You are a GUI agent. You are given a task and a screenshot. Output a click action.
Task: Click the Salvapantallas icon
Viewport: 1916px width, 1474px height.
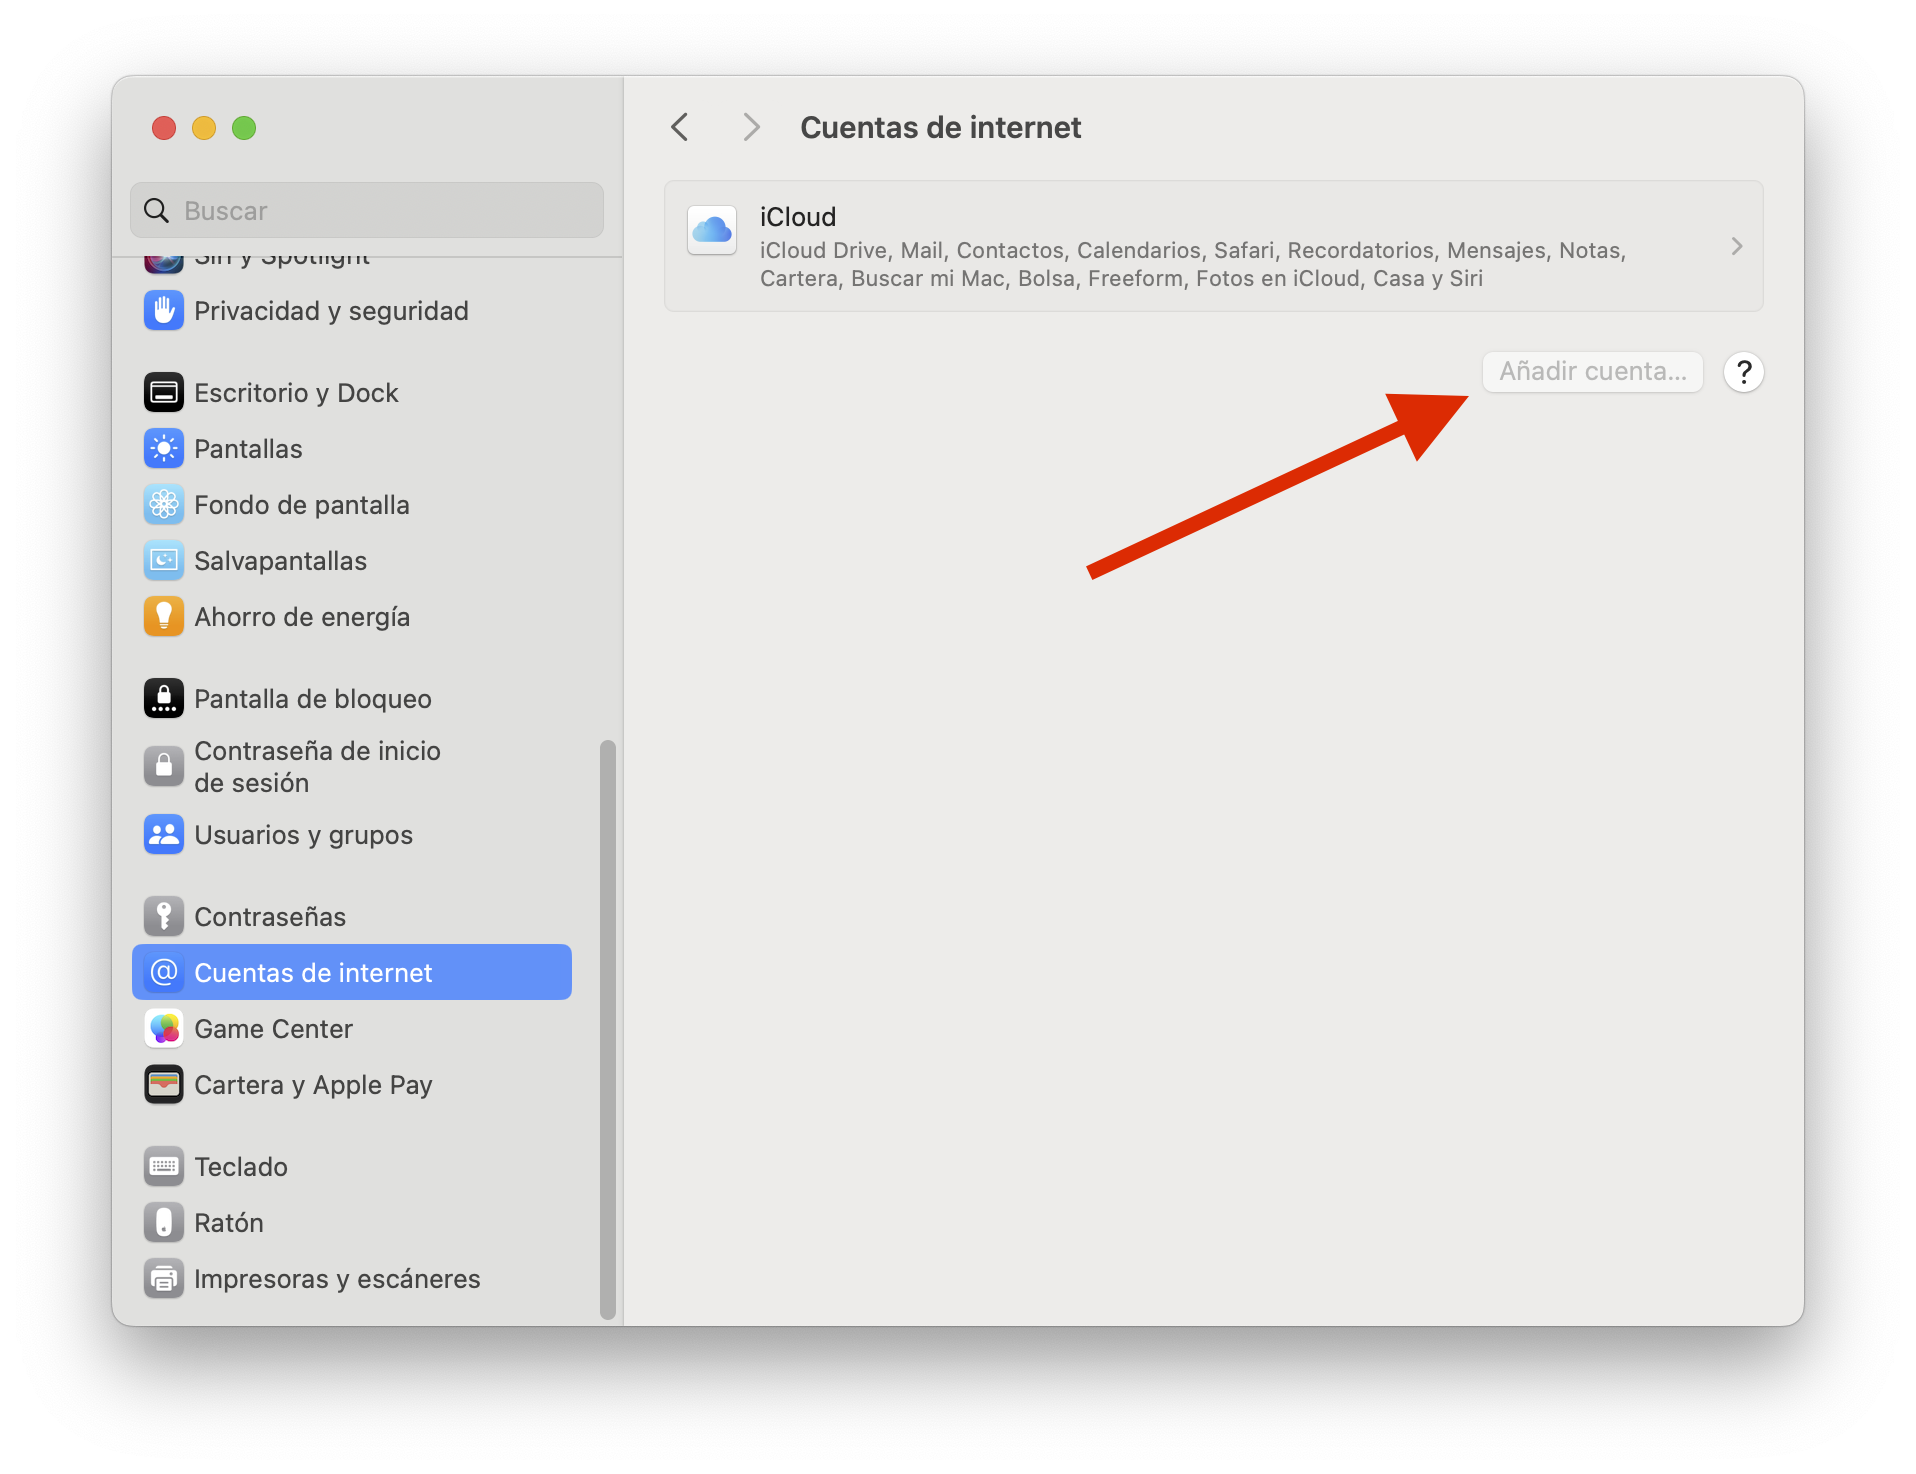(164, 561)
